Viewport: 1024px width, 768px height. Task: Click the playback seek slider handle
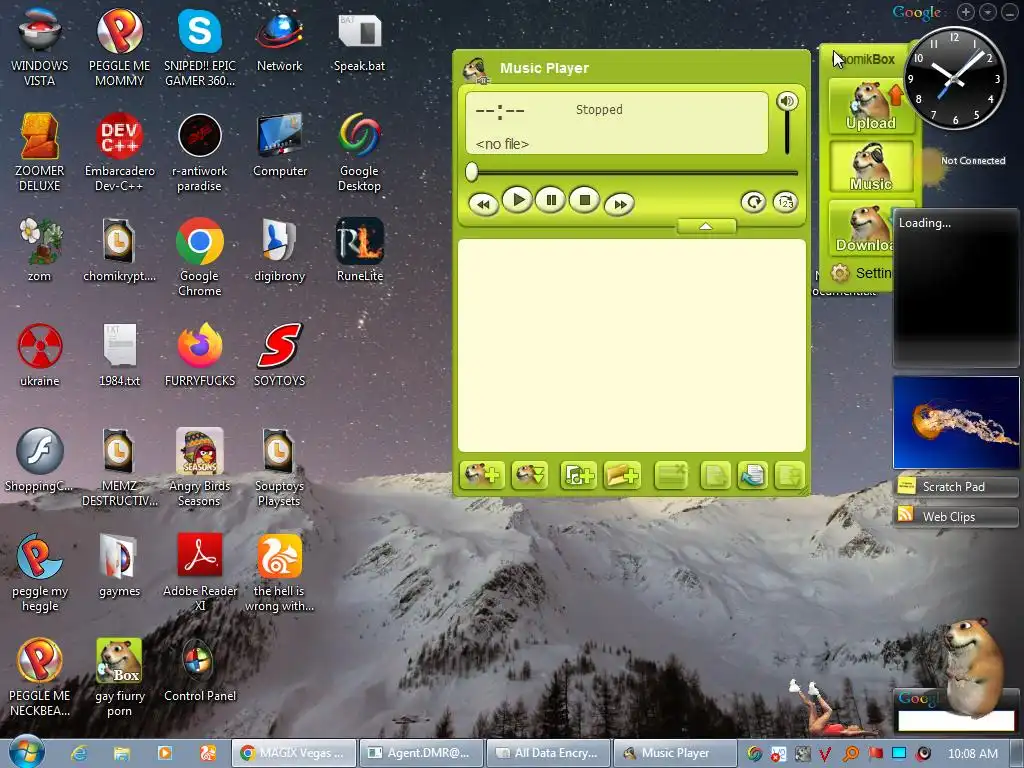pos(472,172)
